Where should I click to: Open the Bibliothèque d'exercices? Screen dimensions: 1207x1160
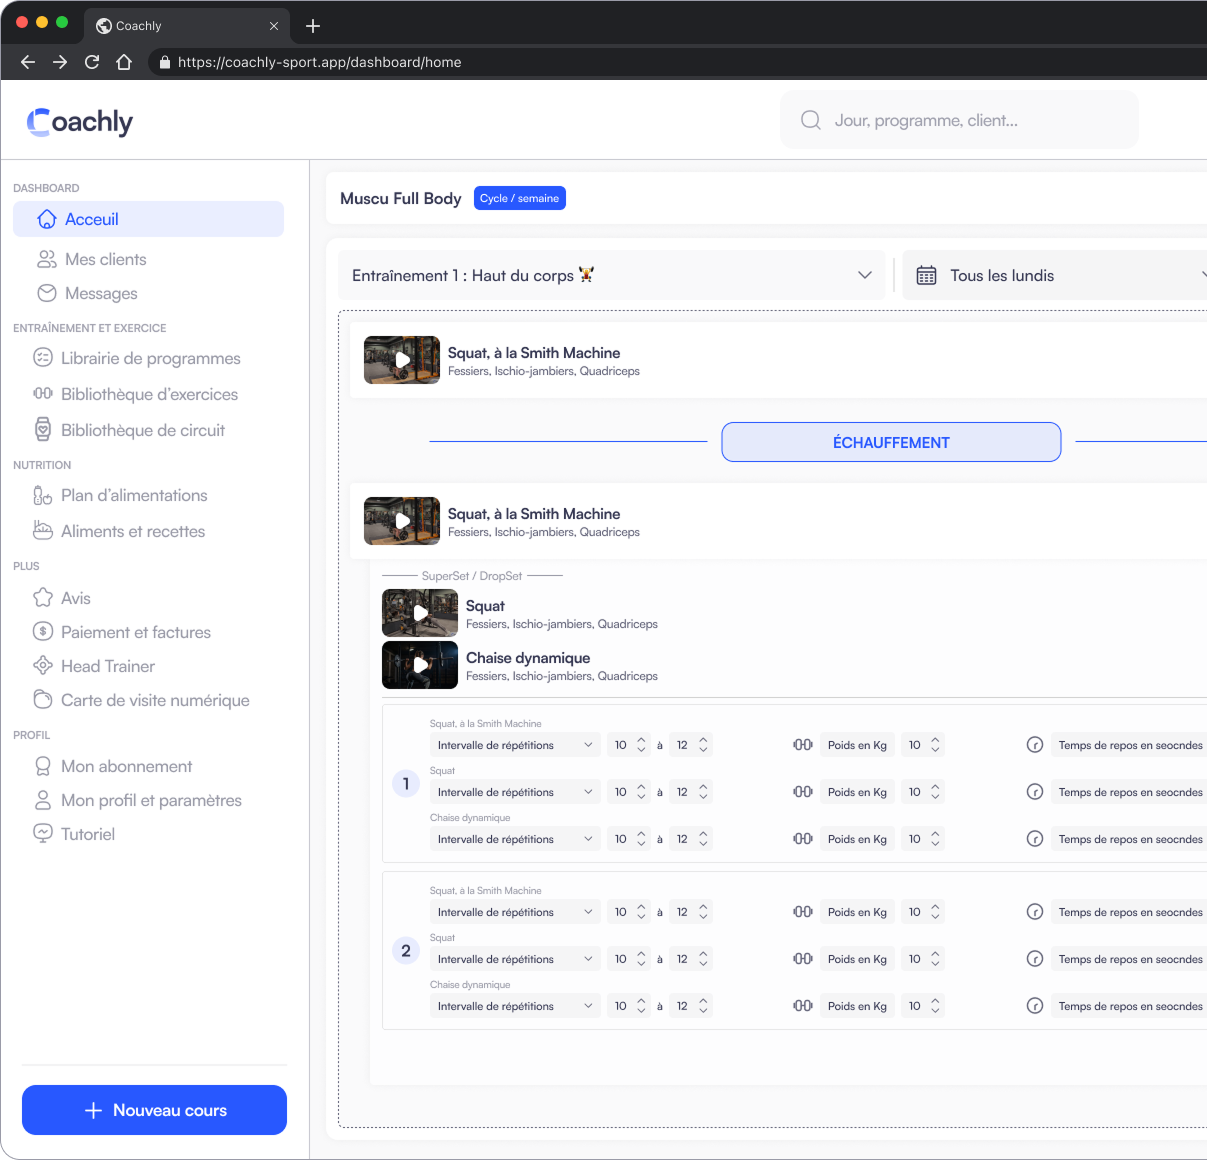[x=148, y=394]
